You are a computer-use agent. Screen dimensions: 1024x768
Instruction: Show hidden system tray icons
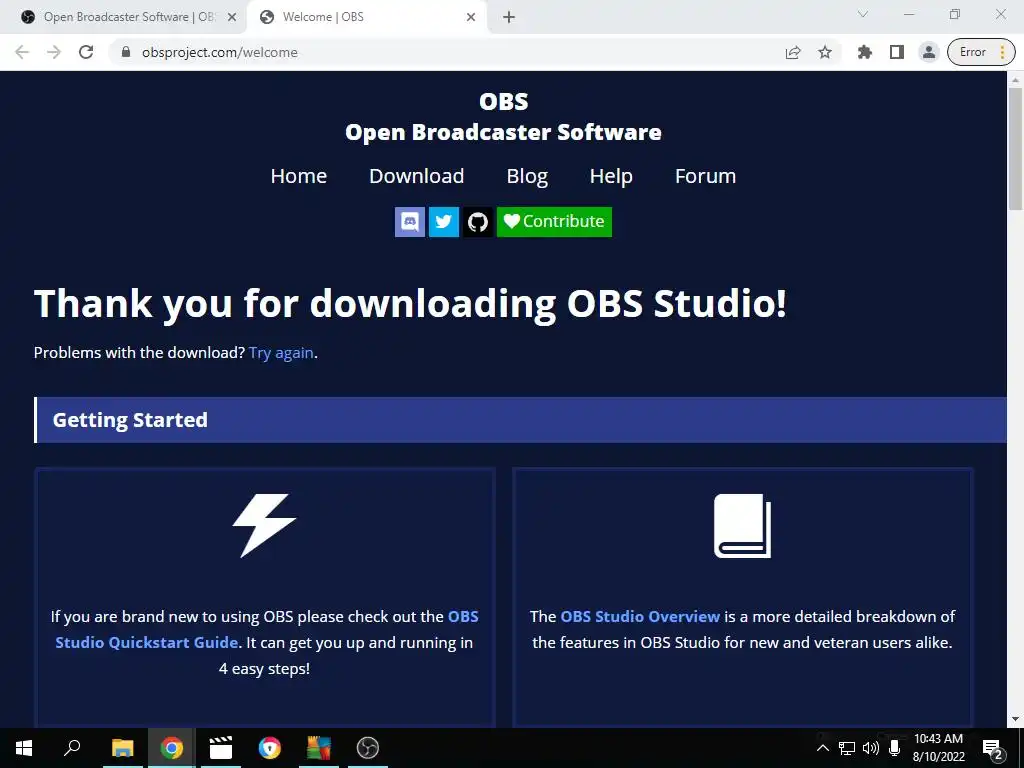point(823,748)
